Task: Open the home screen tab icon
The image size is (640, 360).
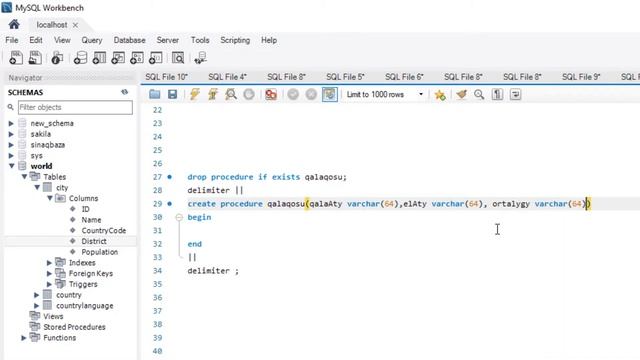Action: [14, 24]
